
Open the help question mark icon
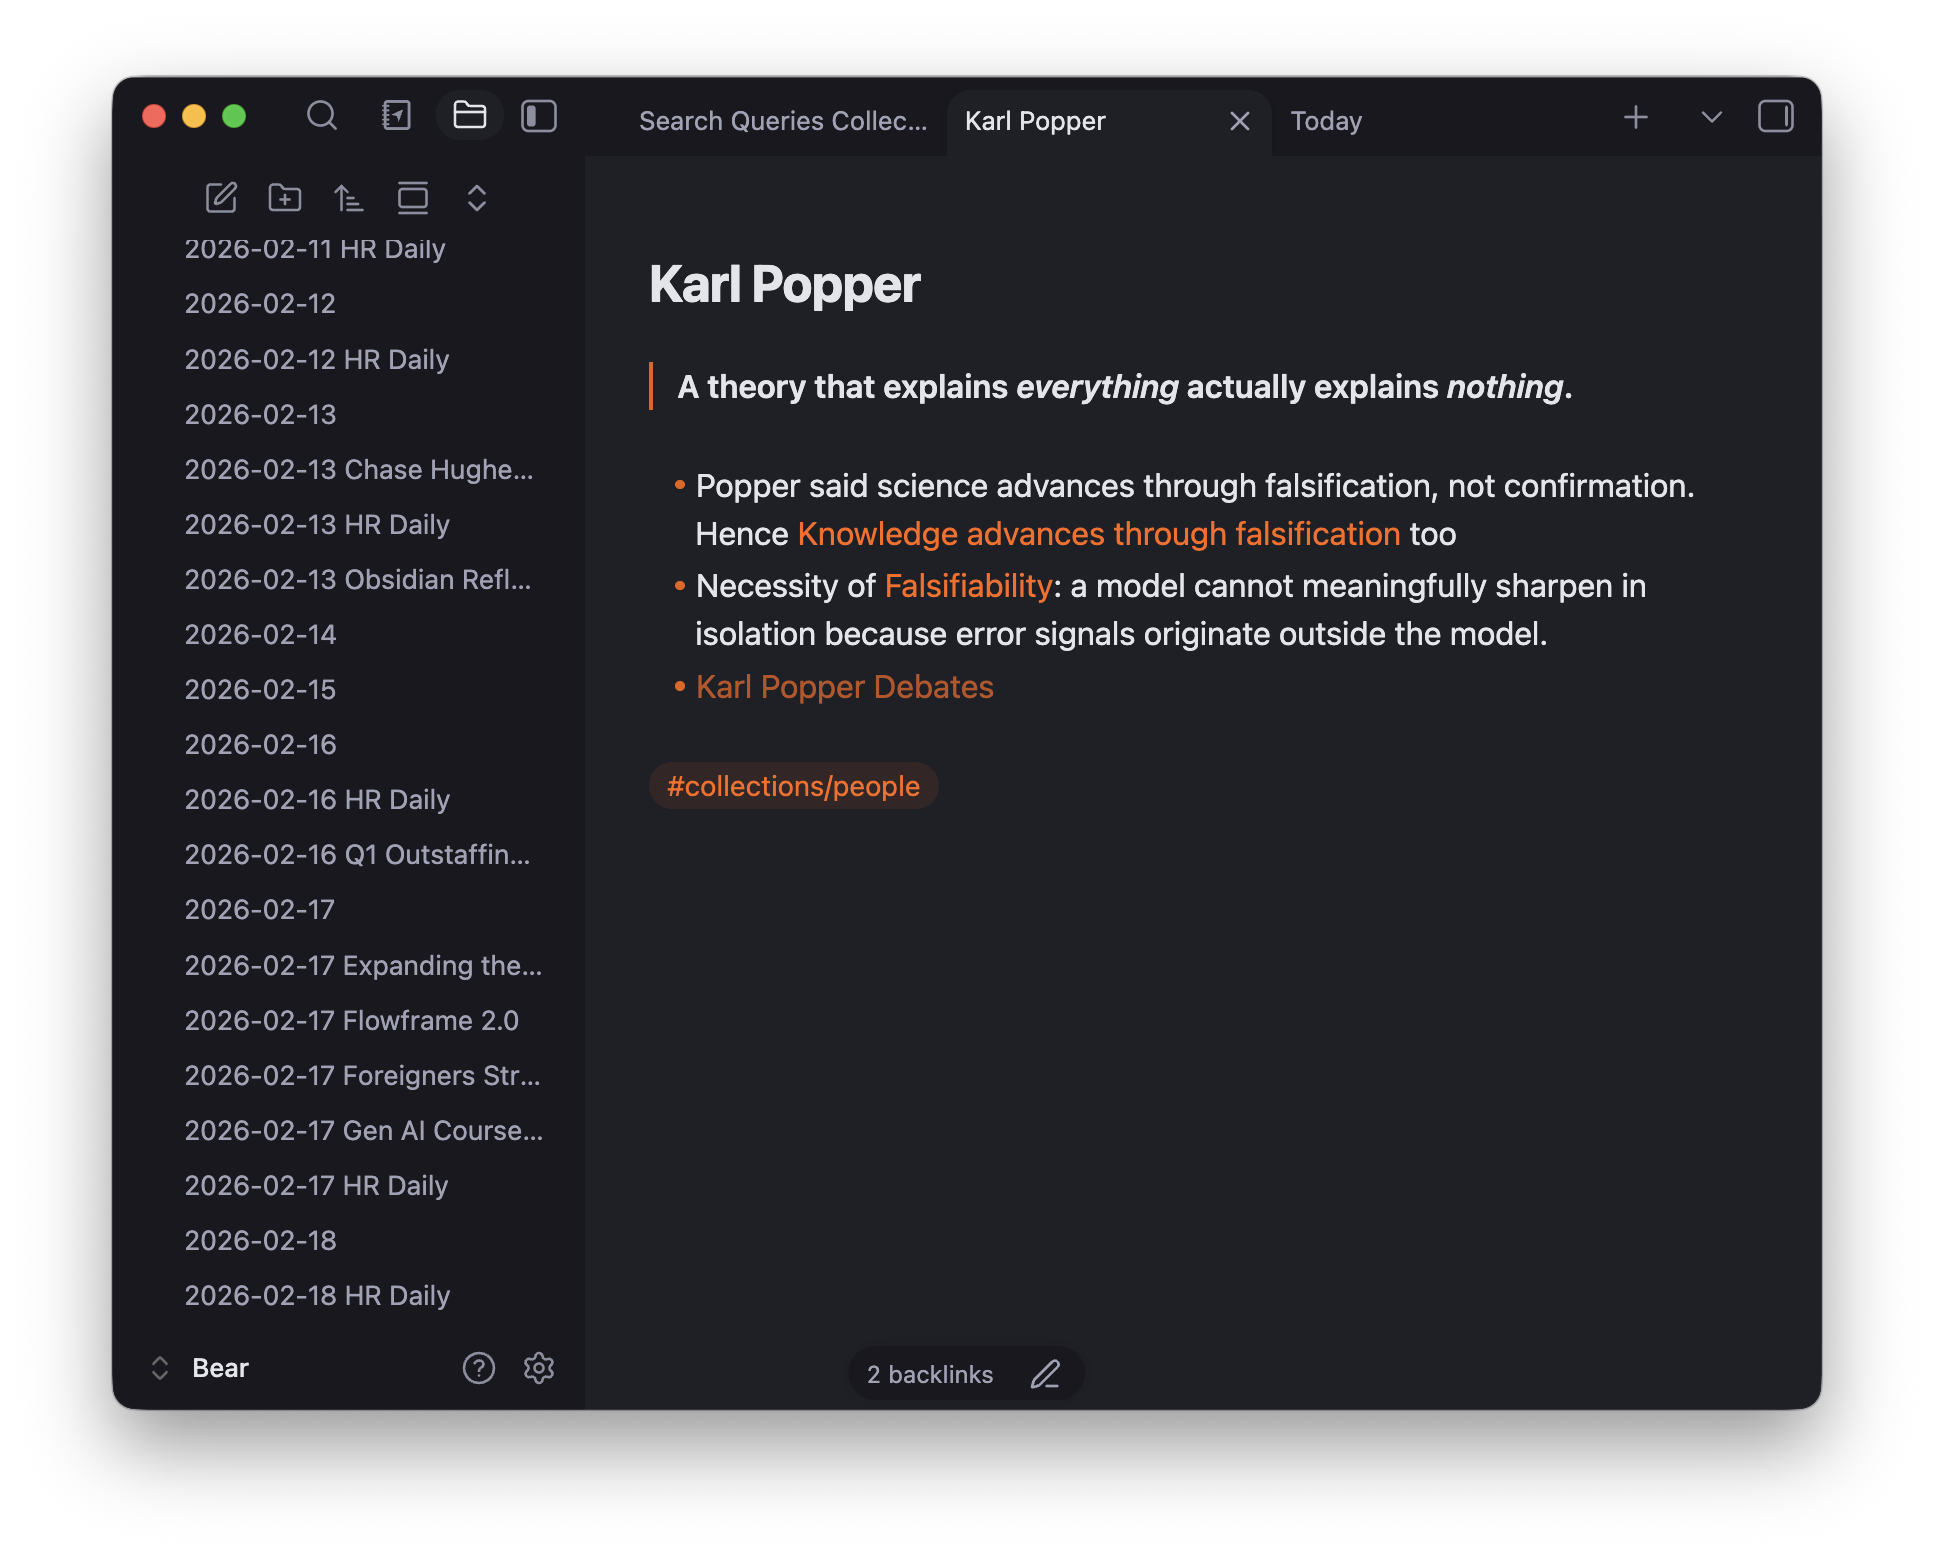(x=478, y=1368)
